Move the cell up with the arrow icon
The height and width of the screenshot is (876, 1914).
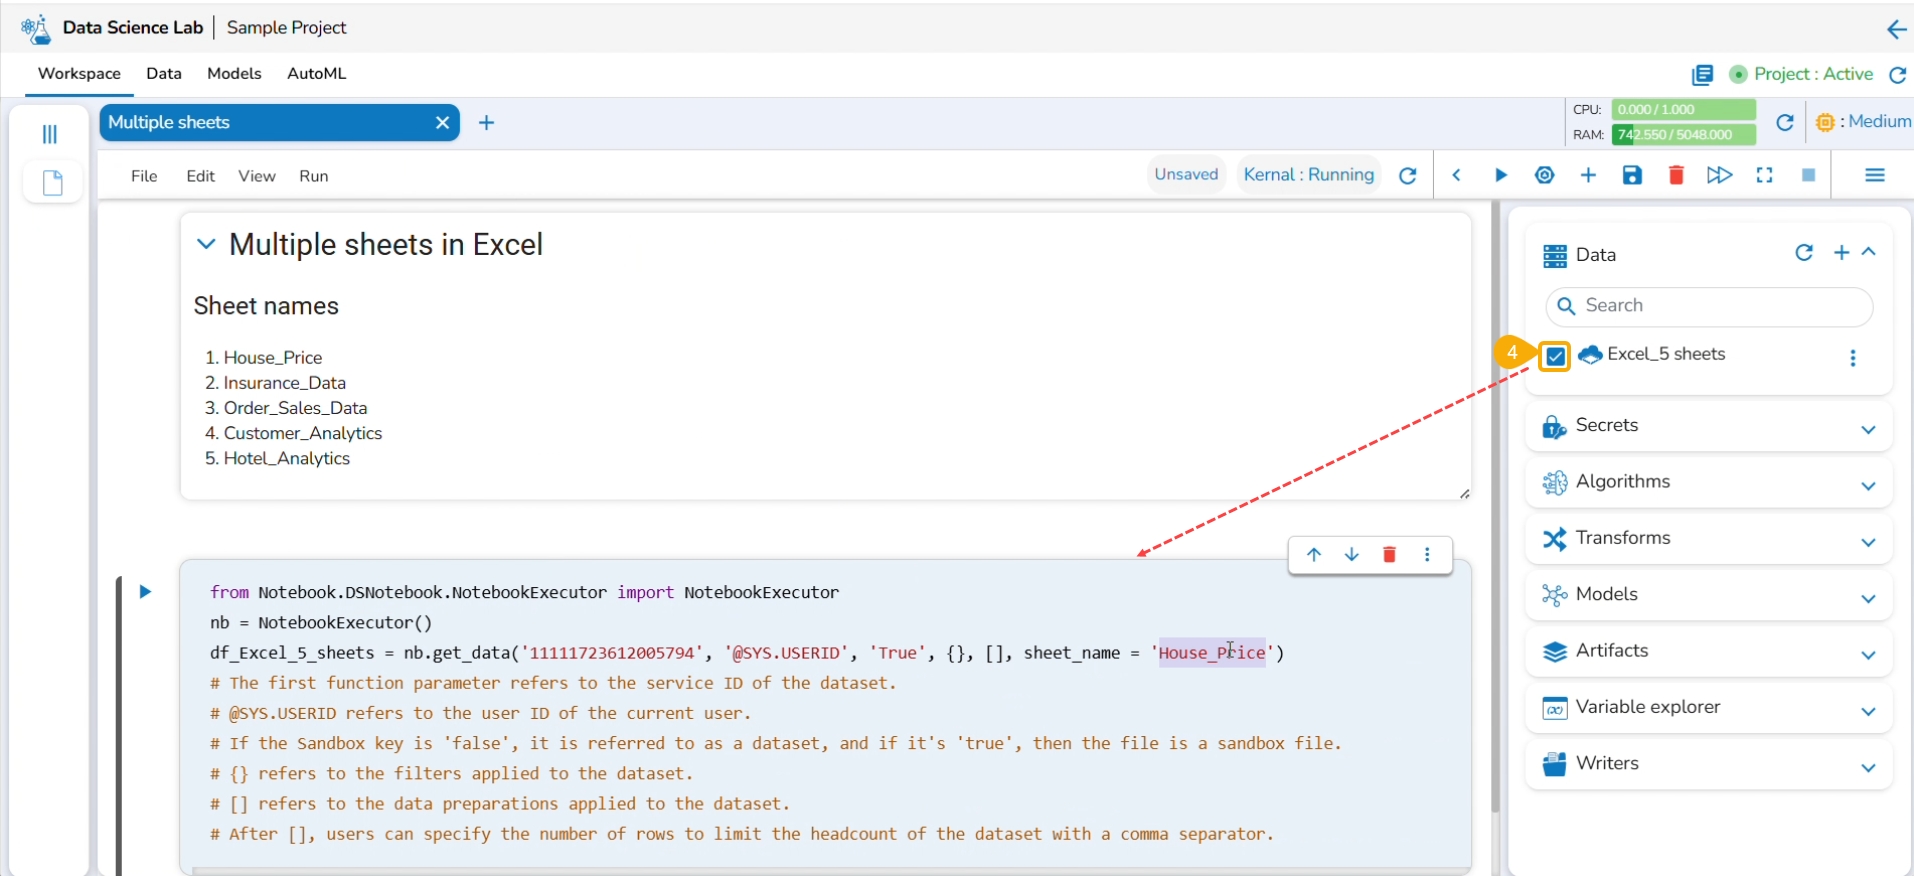pyautogui.click(x=1314, y=555)
